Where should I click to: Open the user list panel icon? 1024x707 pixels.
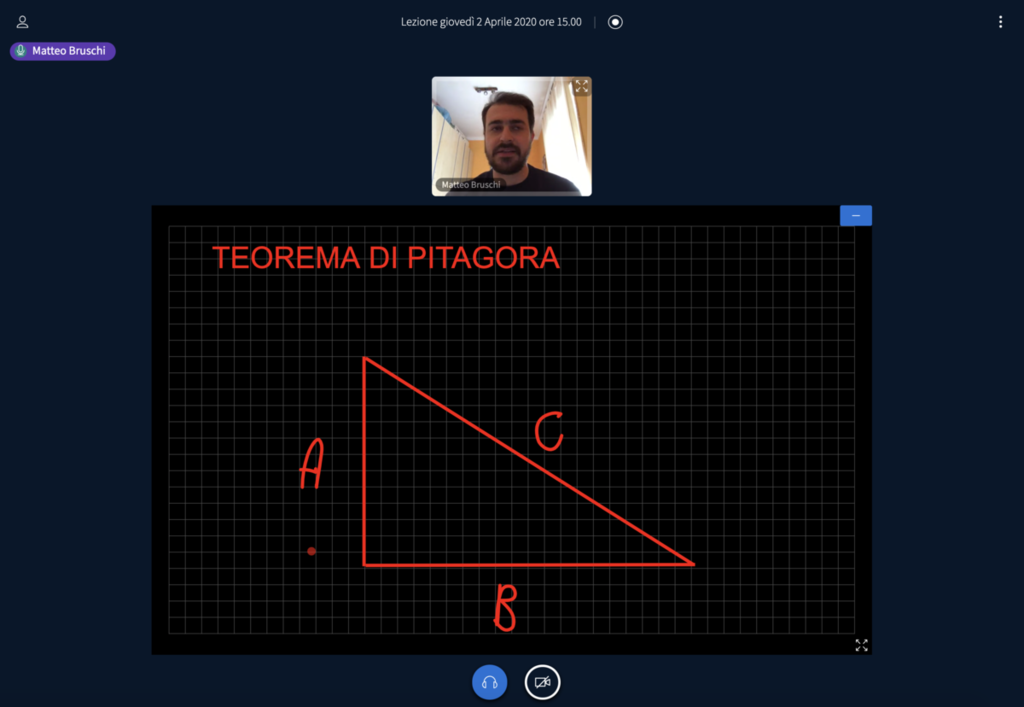[22, 22]
